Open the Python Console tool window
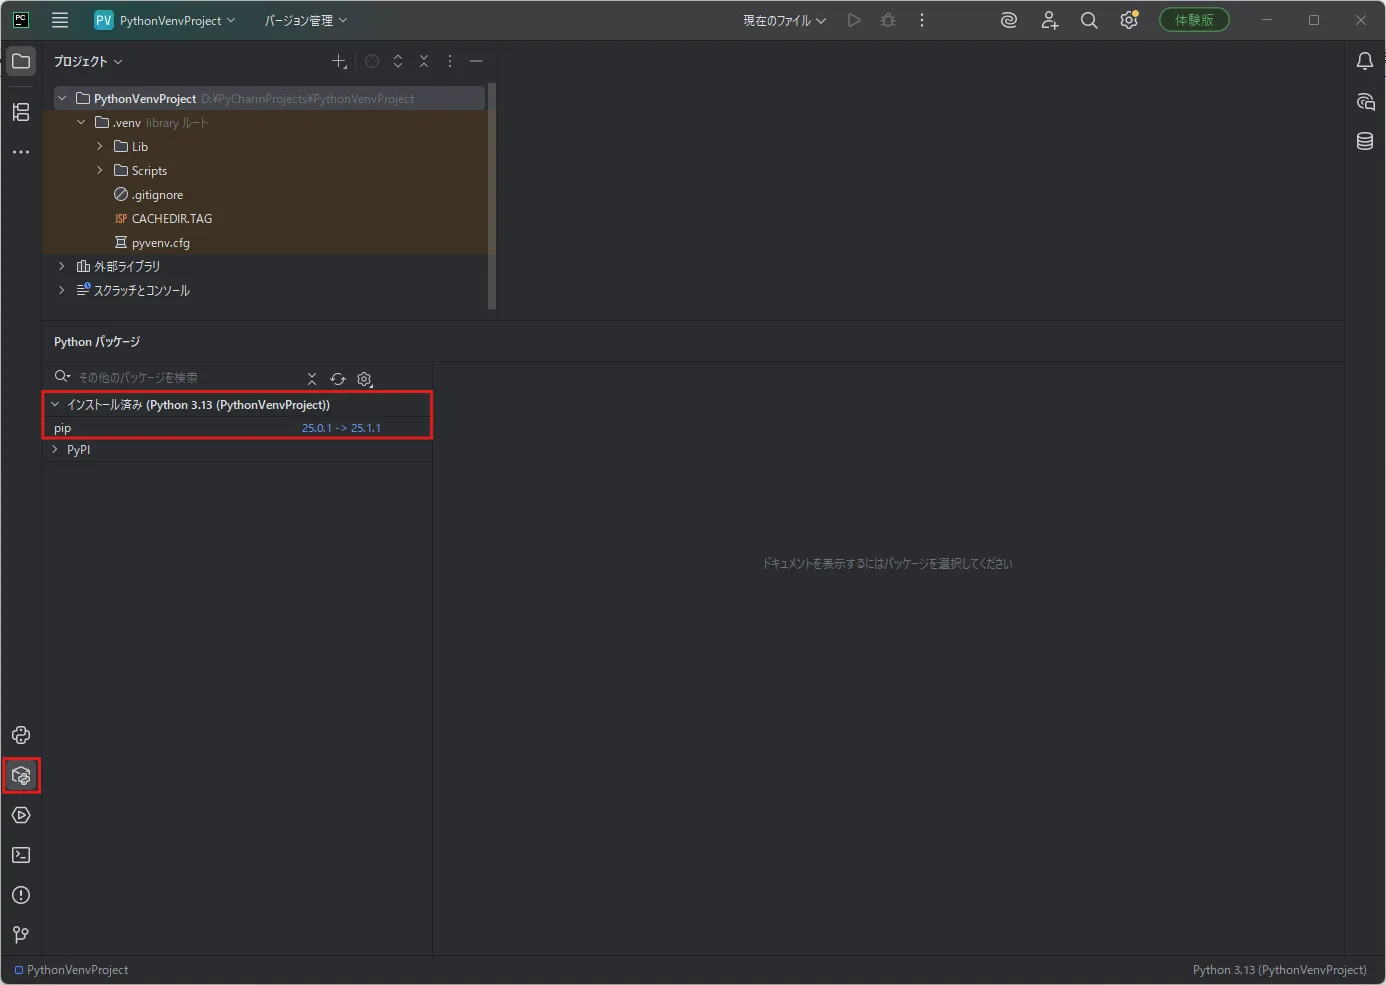This screenshot has width=1386, height=985. [x=21, y=735]
